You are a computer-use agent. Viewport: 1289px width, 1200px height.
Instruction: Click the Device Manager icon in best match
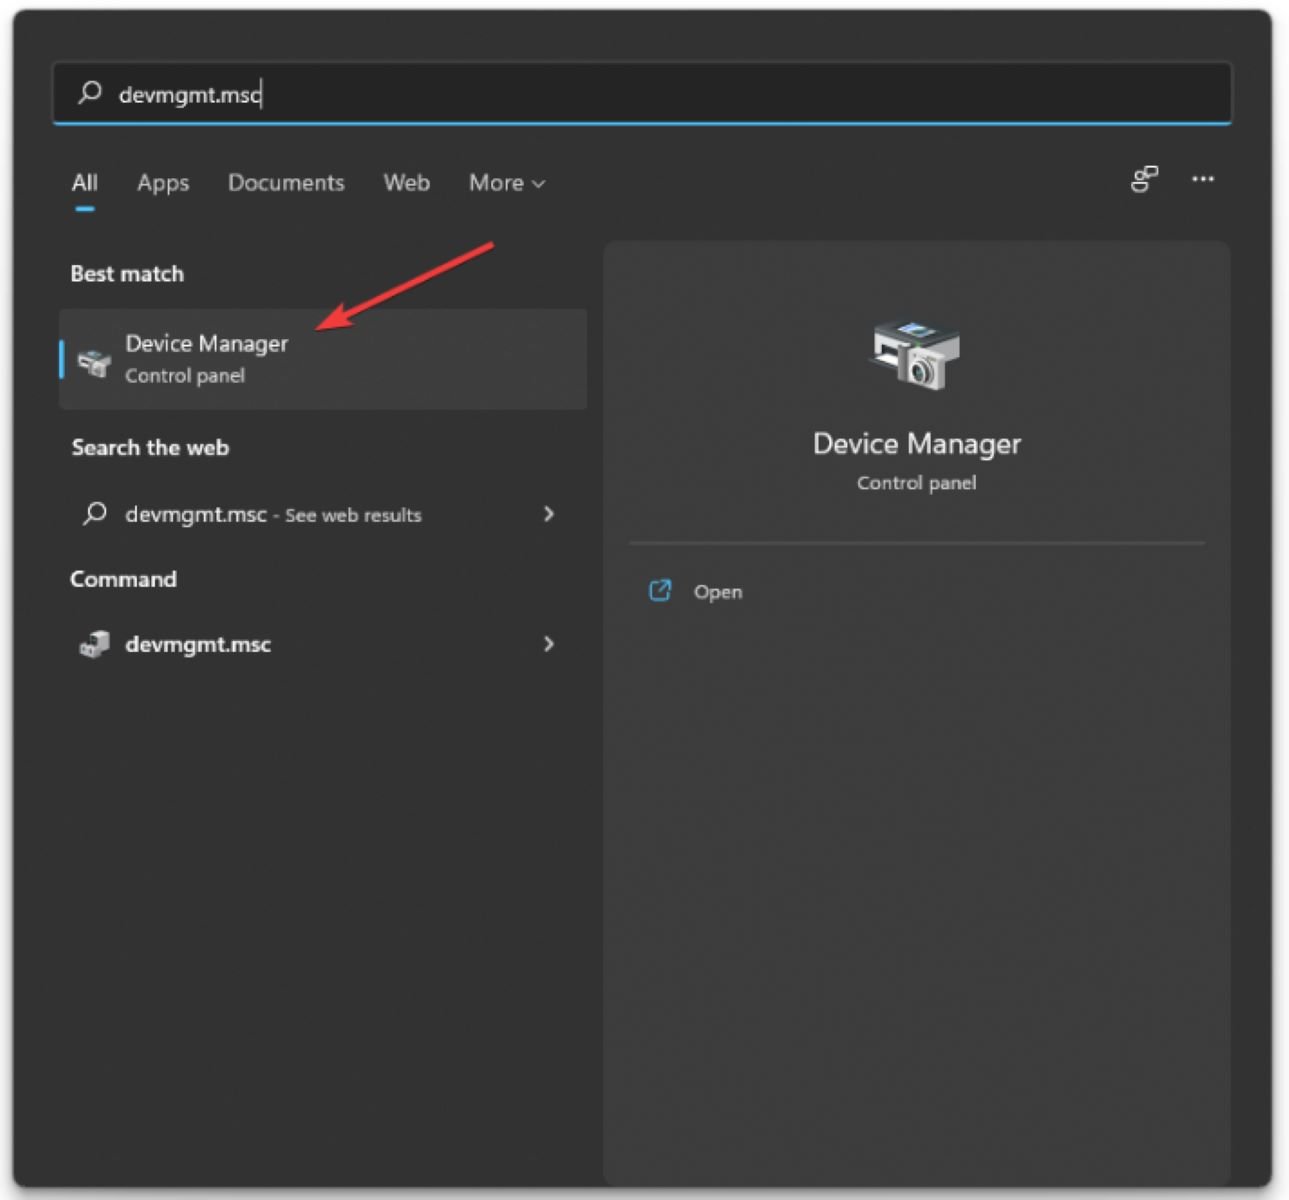pos(94,362)
